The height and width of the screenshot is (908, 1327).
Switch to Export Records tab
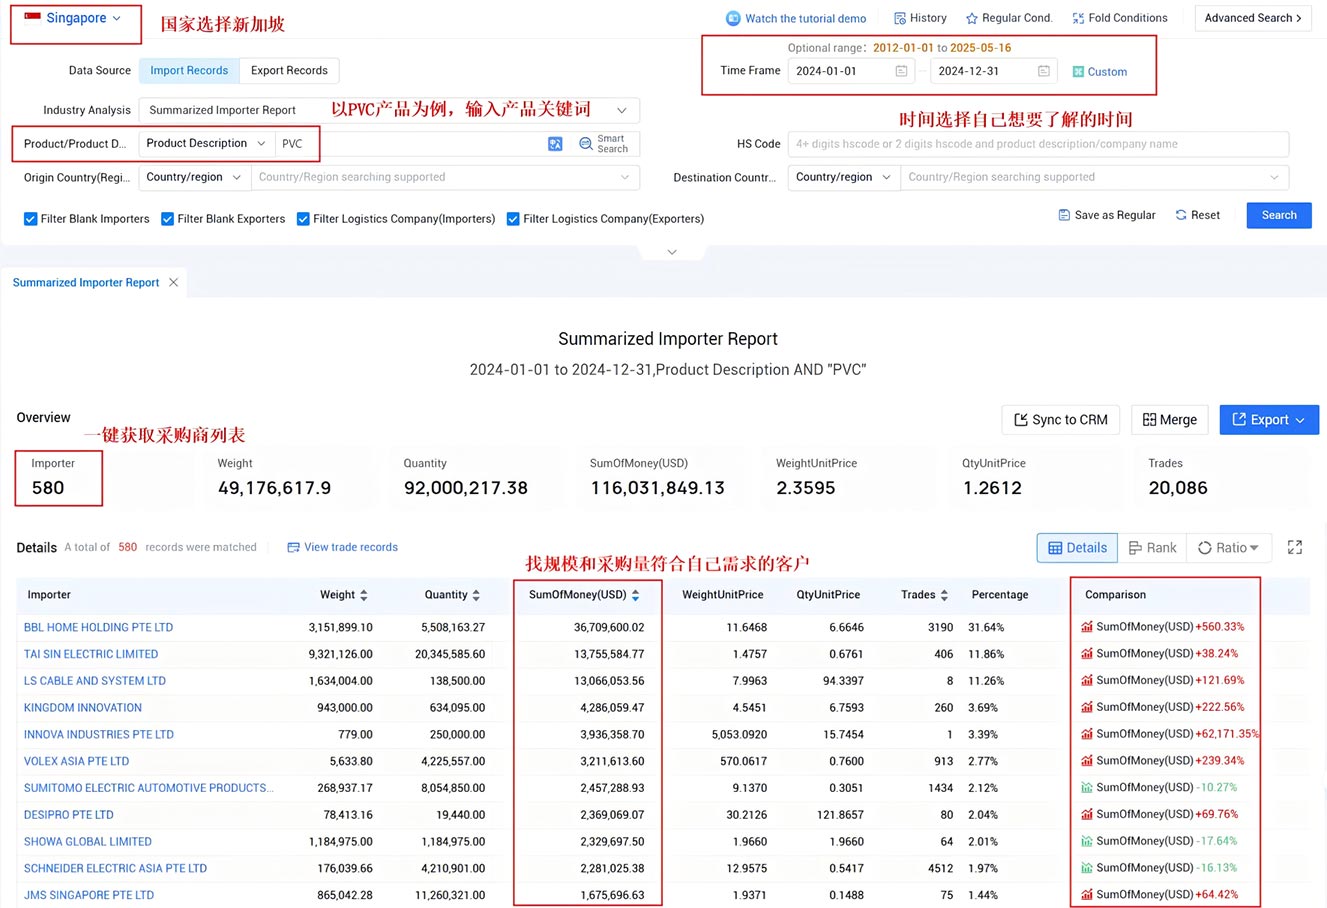(289, 71)
